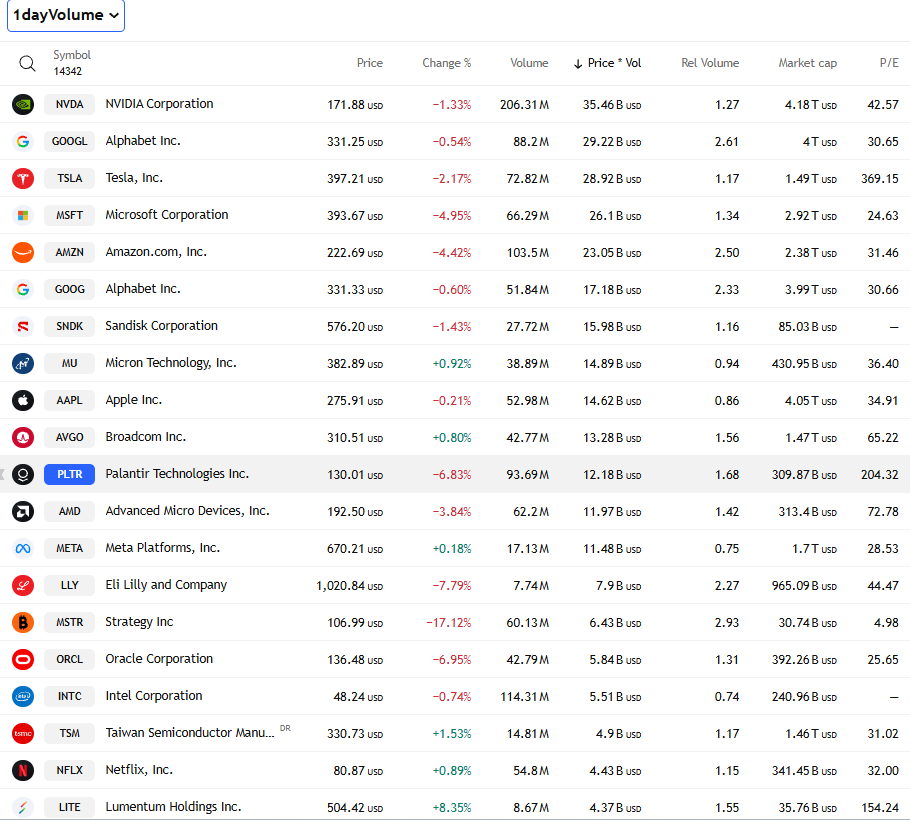Click the +8.35% change for LITE

coord(452,807)
